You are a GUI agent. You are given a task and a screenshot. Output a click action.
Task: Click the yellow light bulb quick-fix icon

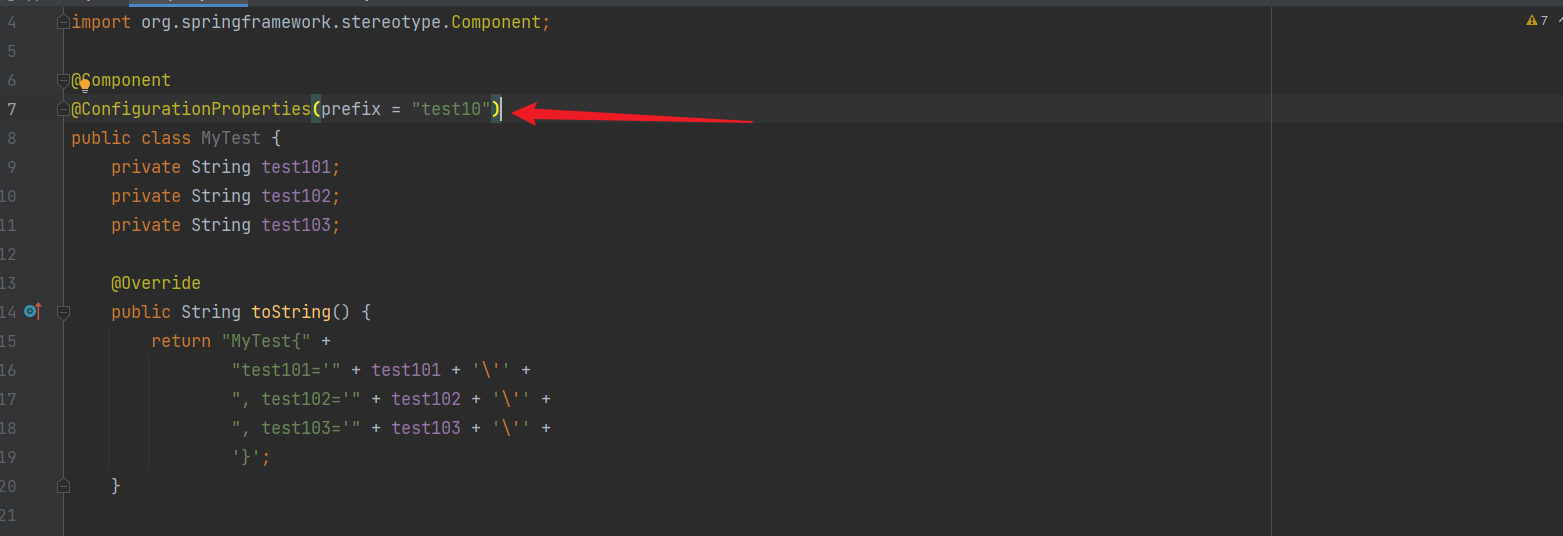click(x=85, y=86)
